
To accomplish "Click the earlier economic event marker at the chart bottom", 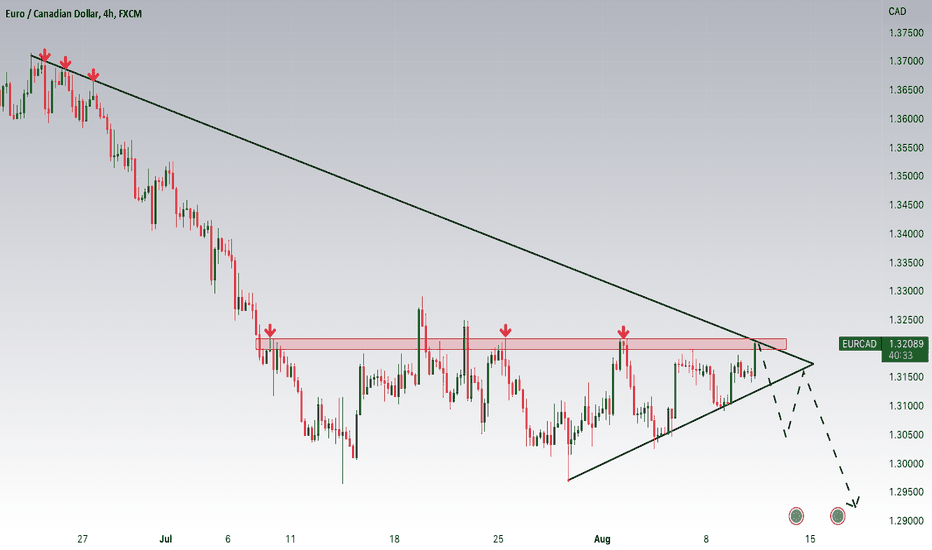I will pyautogui.click(x=796, y=516).
